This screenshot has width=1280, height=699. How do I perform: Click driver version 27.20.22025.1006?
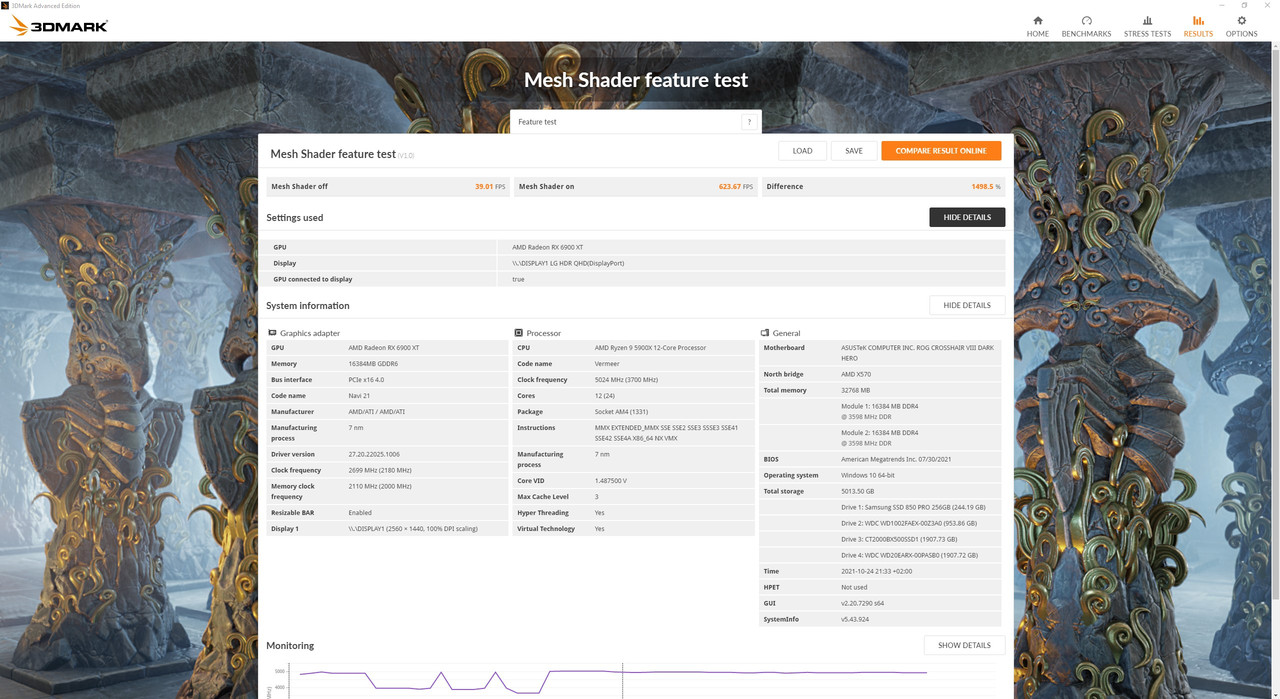tap(374, 454)
